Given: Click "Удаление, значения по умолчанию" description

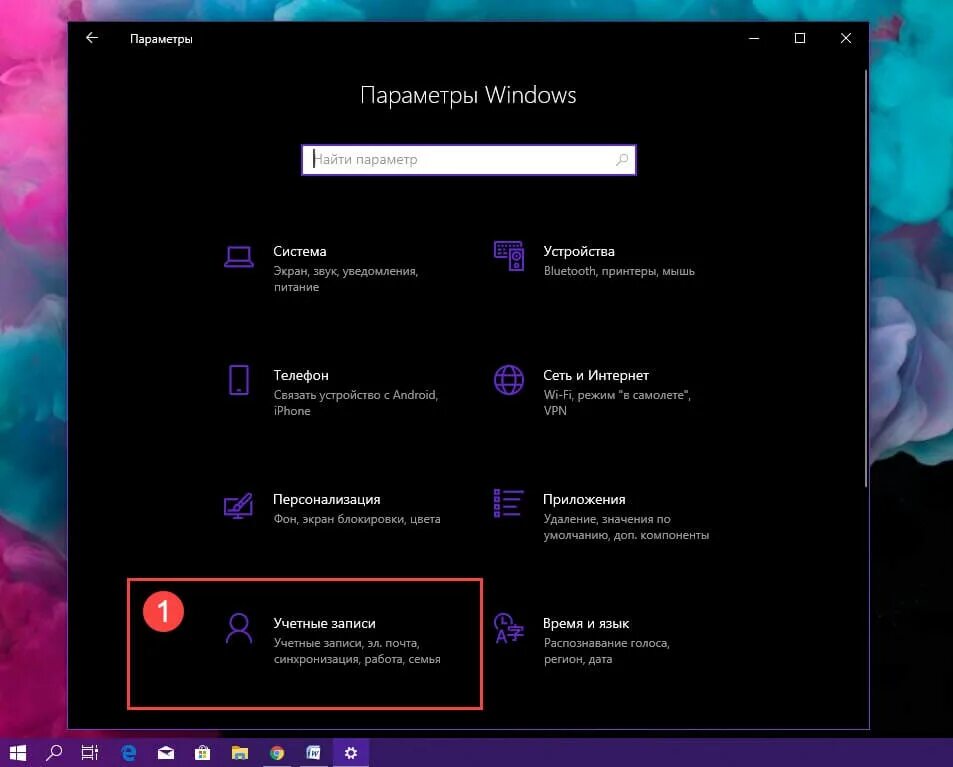Looking at the screenshot, I should click(x=626, y=527).
